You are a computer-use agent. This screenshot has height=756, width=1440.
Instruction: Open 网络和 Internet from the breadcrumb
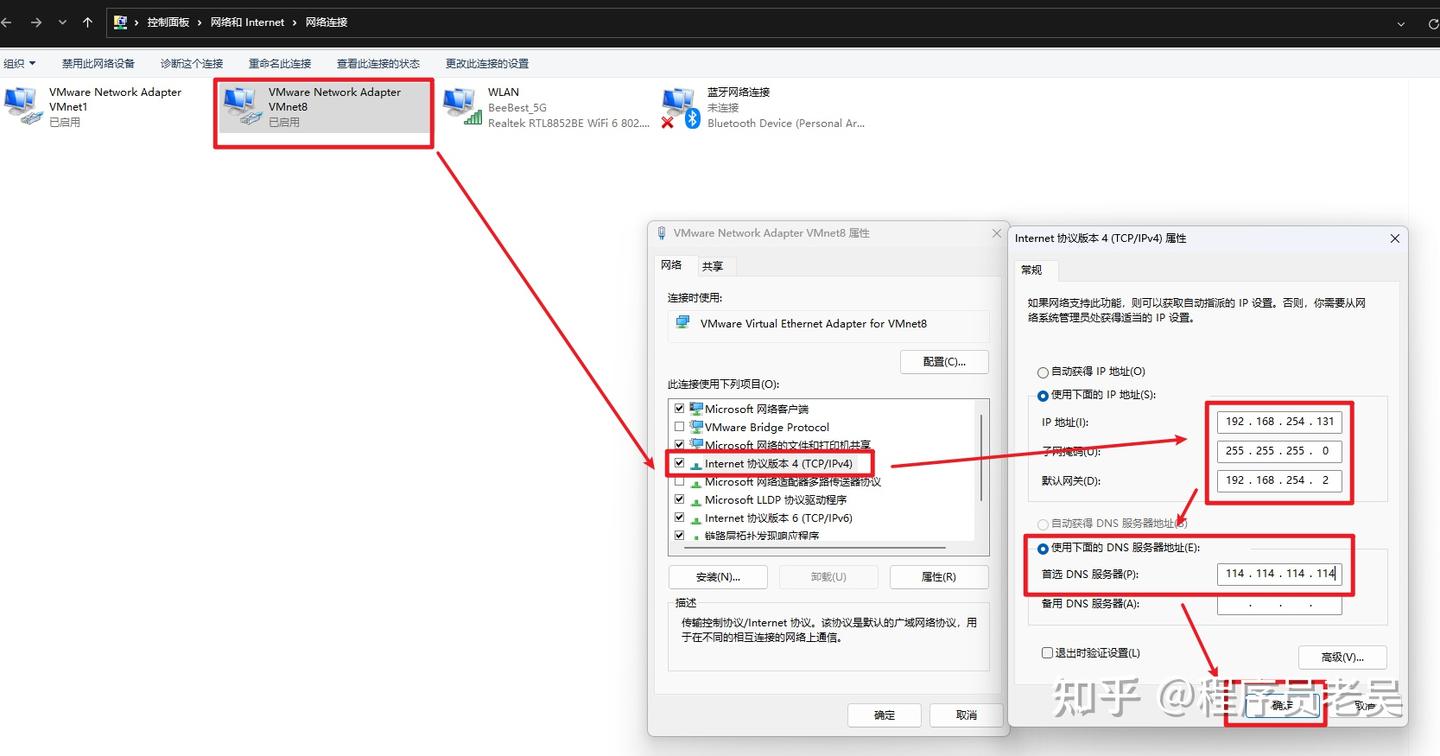pos(248,22)
